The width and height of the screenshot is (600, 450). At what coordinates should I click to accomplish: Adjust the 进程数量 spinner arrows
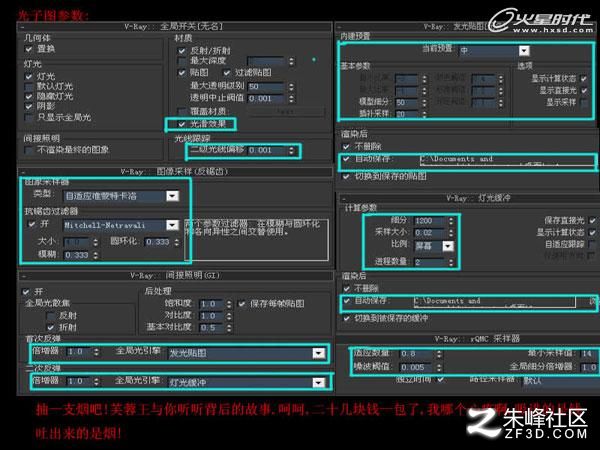coord(451,262)
